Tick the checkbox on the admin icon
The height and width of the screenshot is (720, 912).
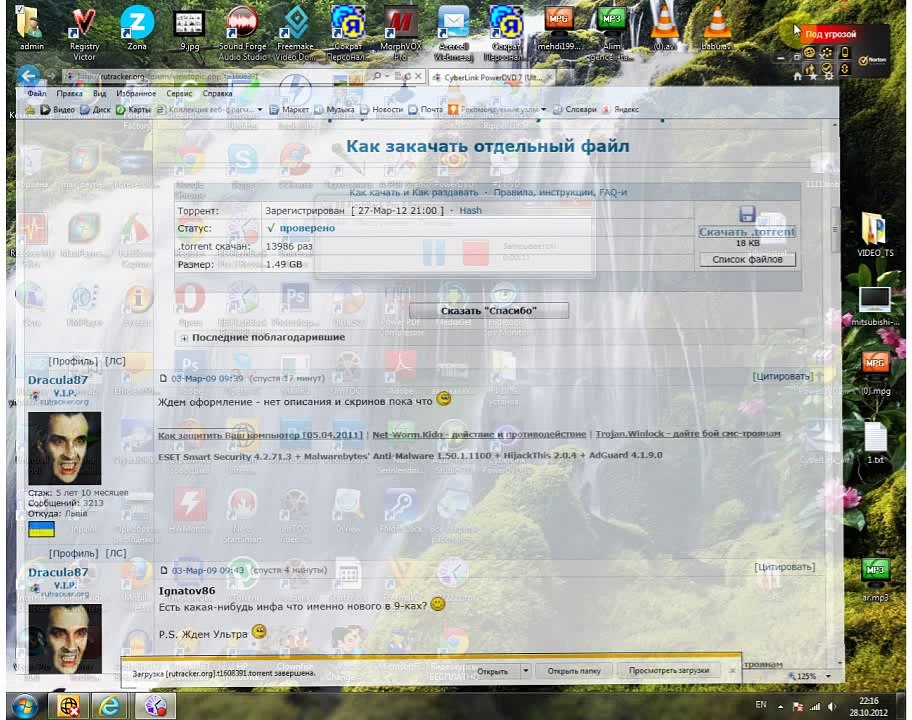point(19,10)
